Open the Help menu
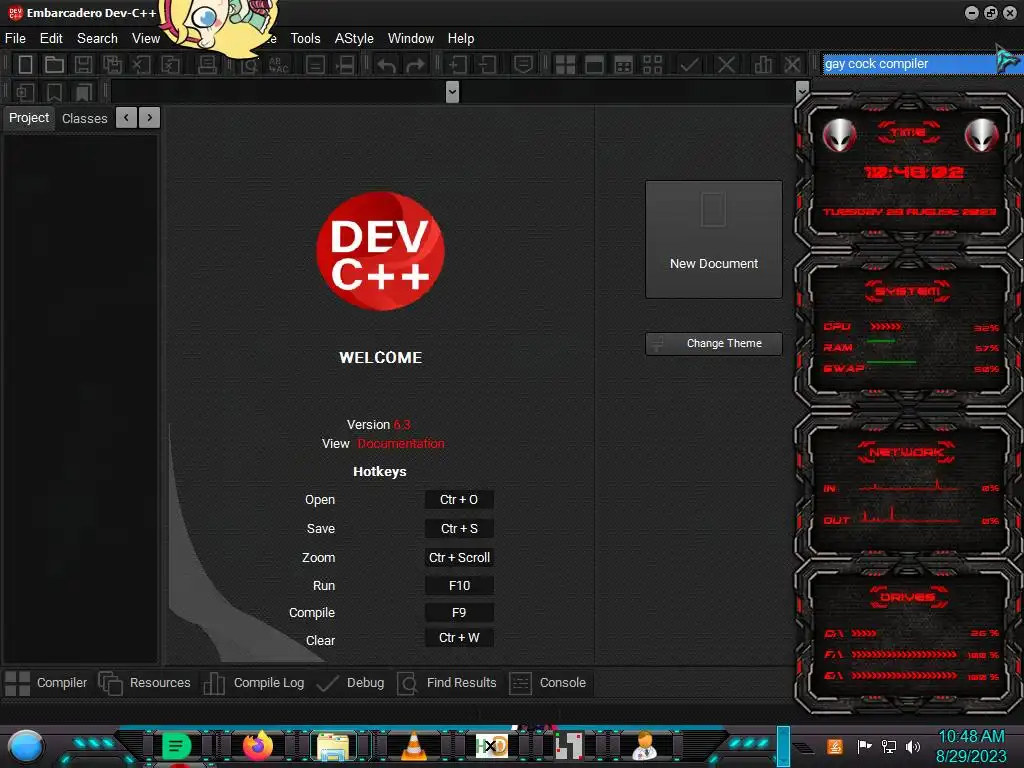 coord(460,39)
